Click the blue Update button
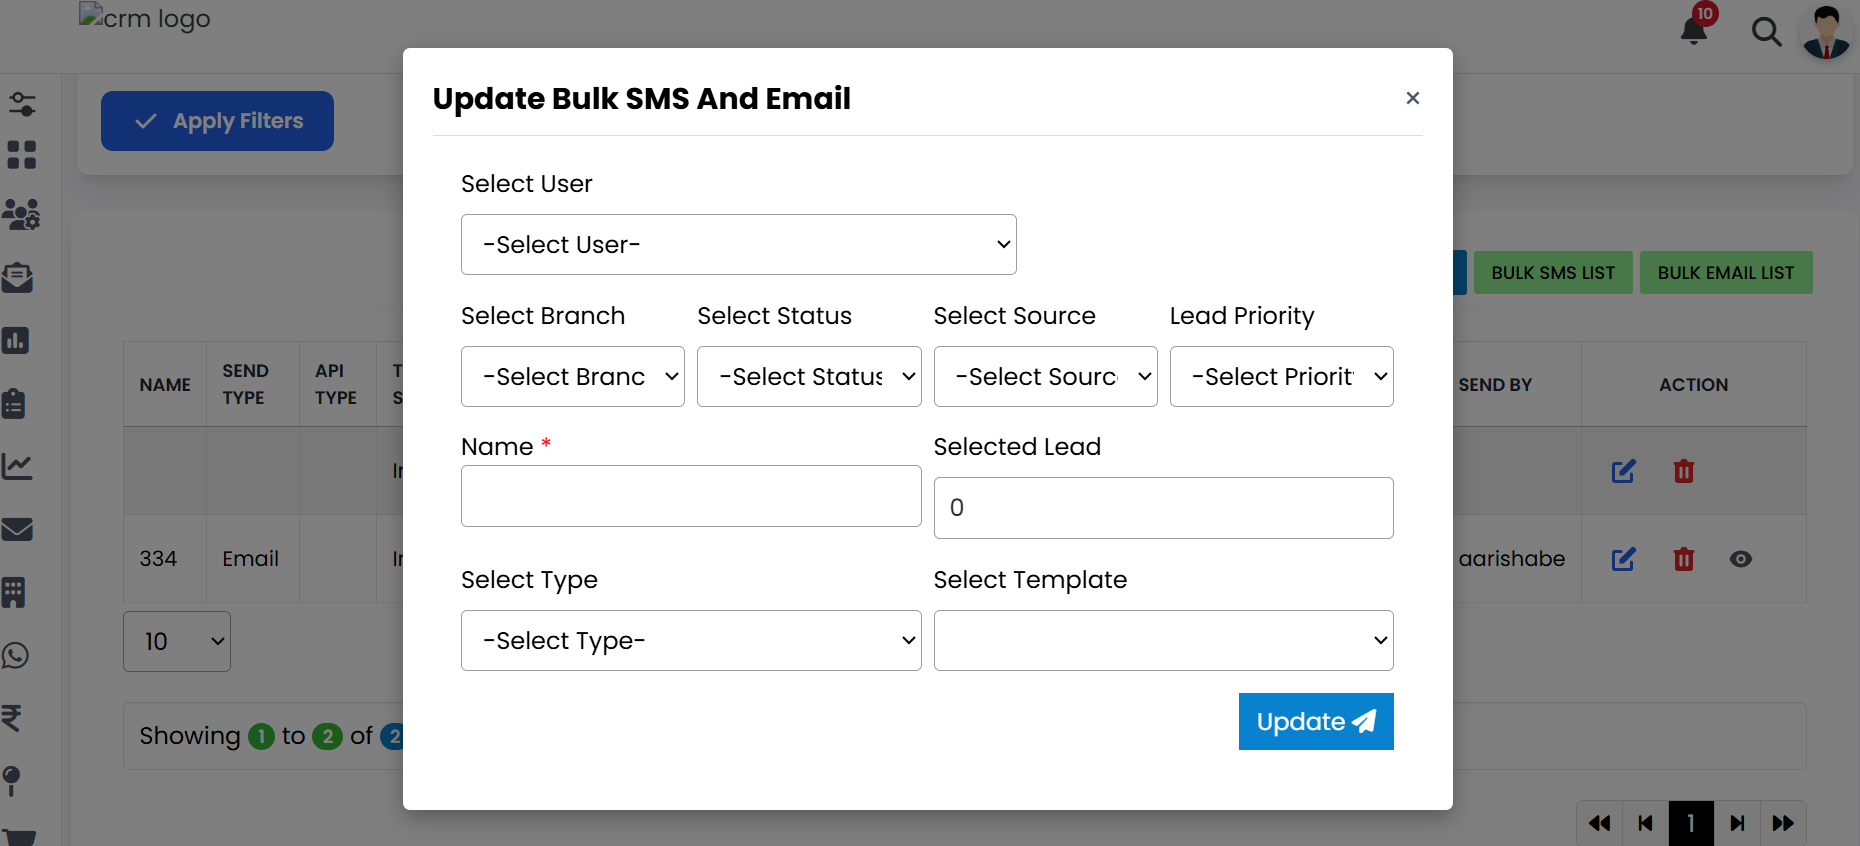Screen dimensions: 1860x846 [x=1315, y=722]
